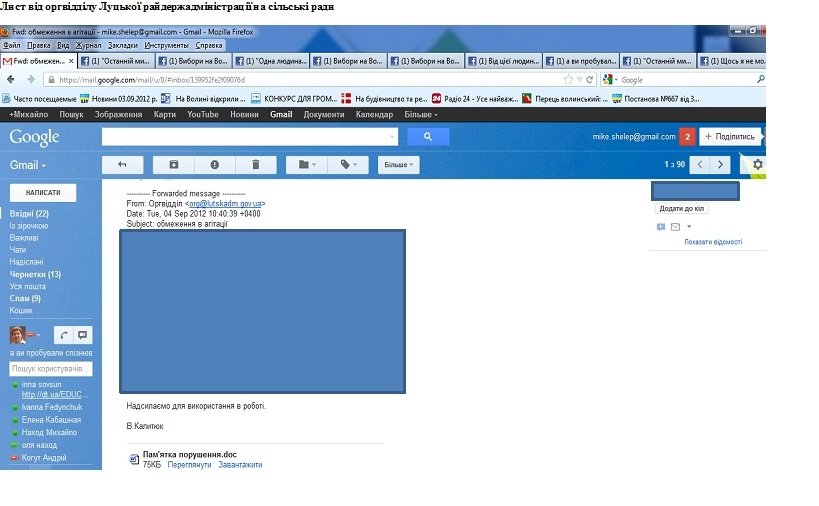819x506 pixels.
Task: Open the Закладки menu in Firefox
Action: (124, 46)
